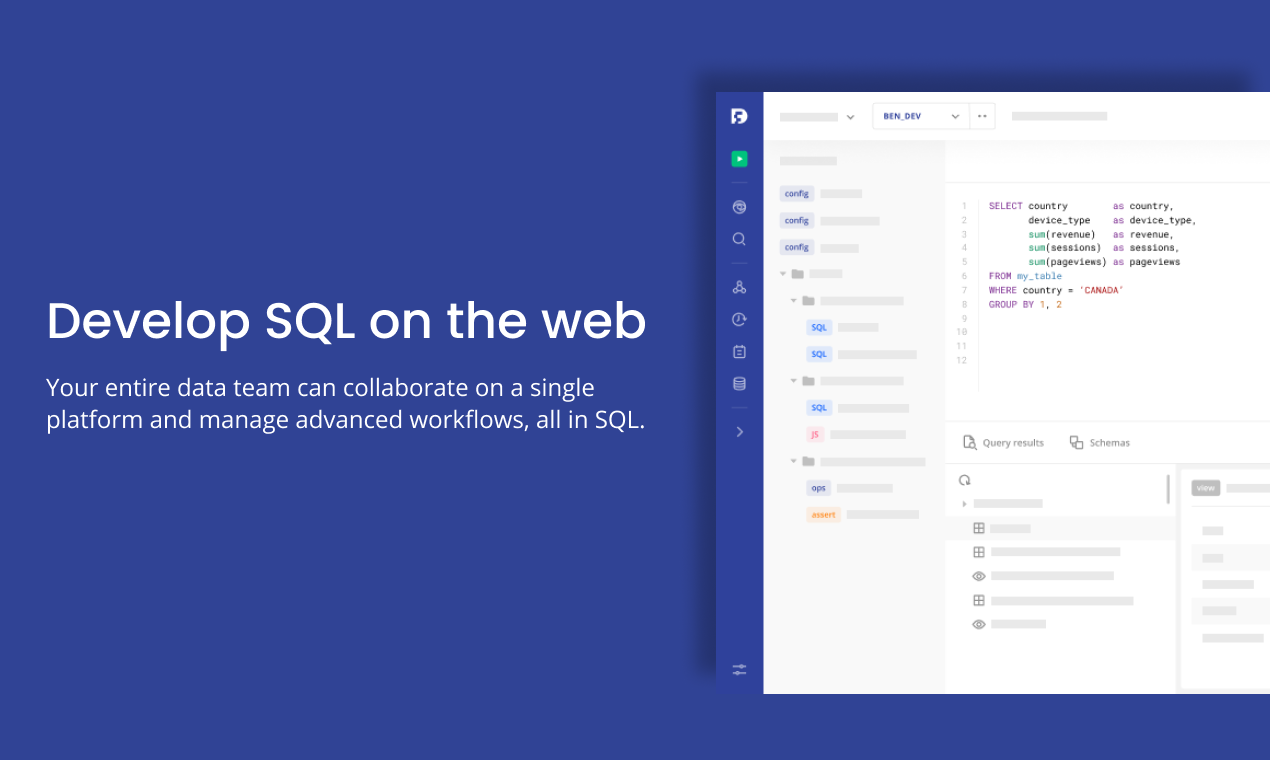Click the top-level folder icon in tree

click(797, 273)
